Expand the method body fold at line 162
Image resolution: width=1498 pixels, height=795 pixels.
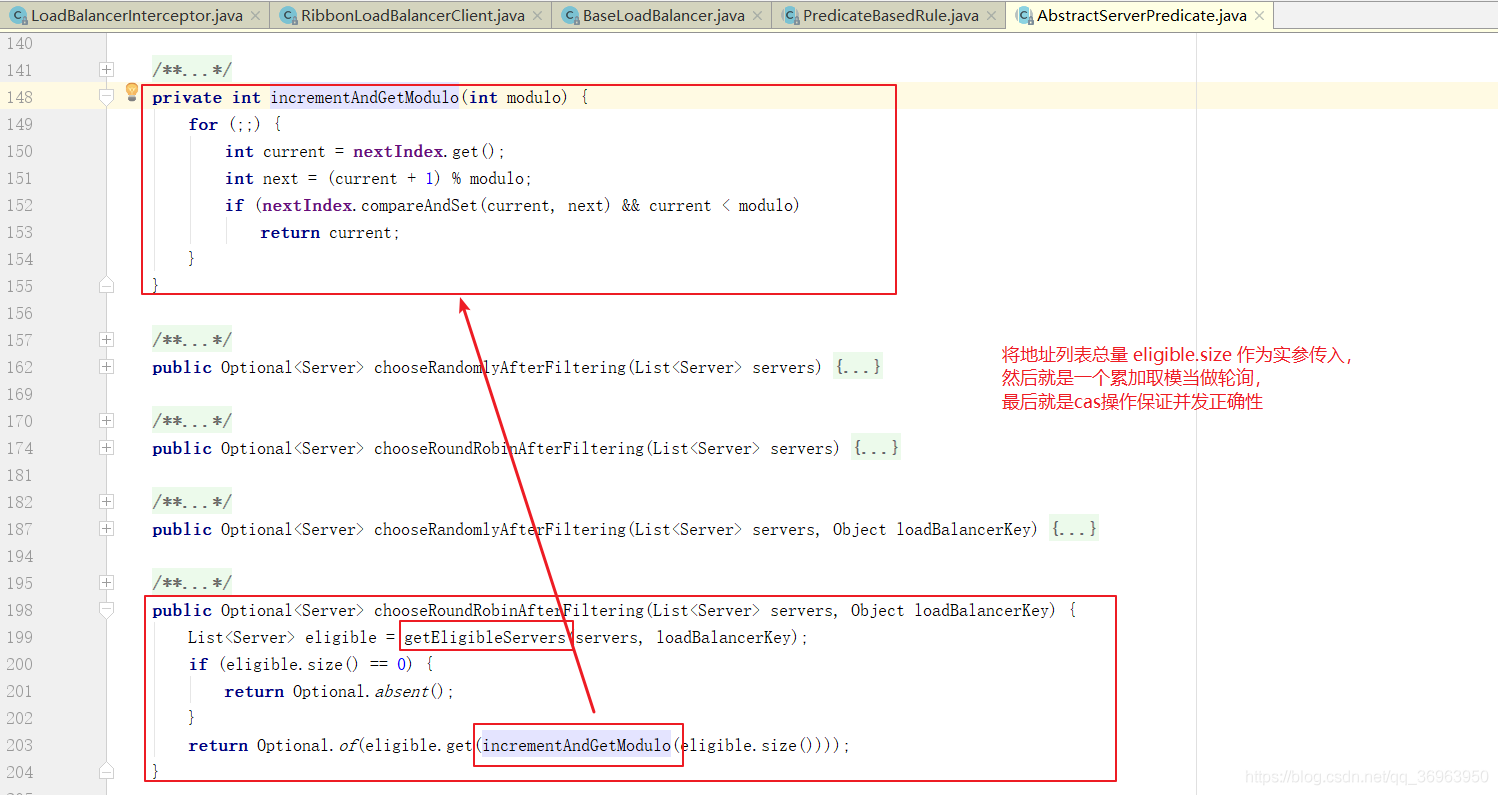pos(106,367)
